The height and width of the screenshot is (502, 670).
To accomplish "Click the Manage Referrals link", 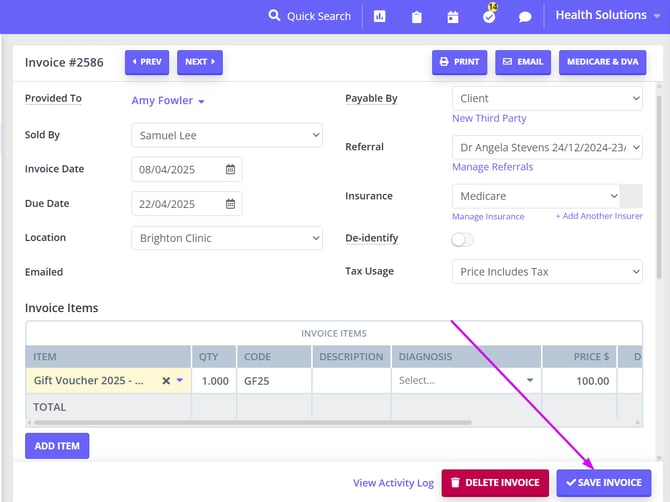I will tap(492, 167).
